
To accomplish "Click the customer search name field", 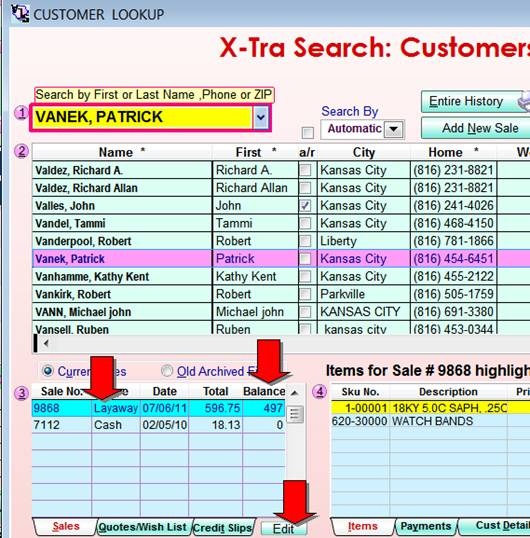I will point(143,117).
